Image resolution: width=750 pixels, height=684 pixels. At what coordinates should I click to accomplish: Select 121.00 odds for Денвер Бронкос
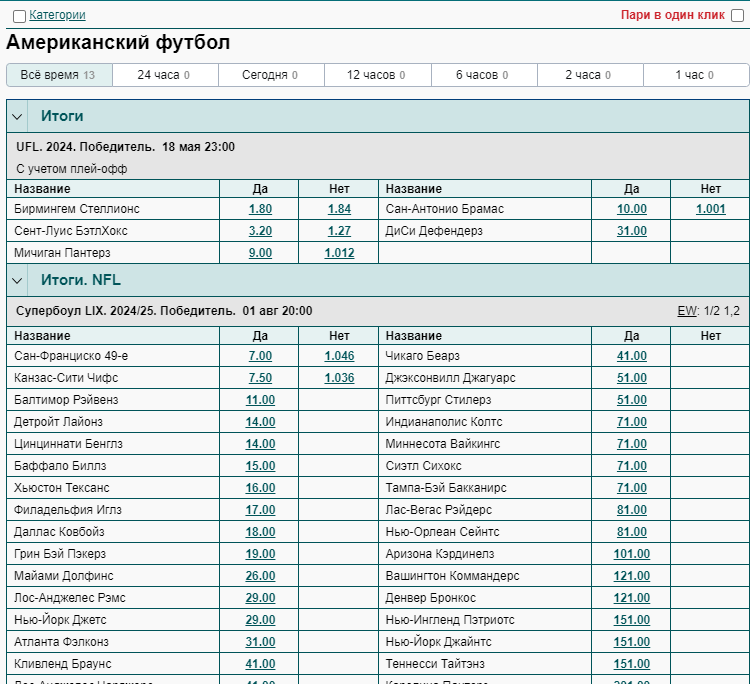tap(631, 598)
